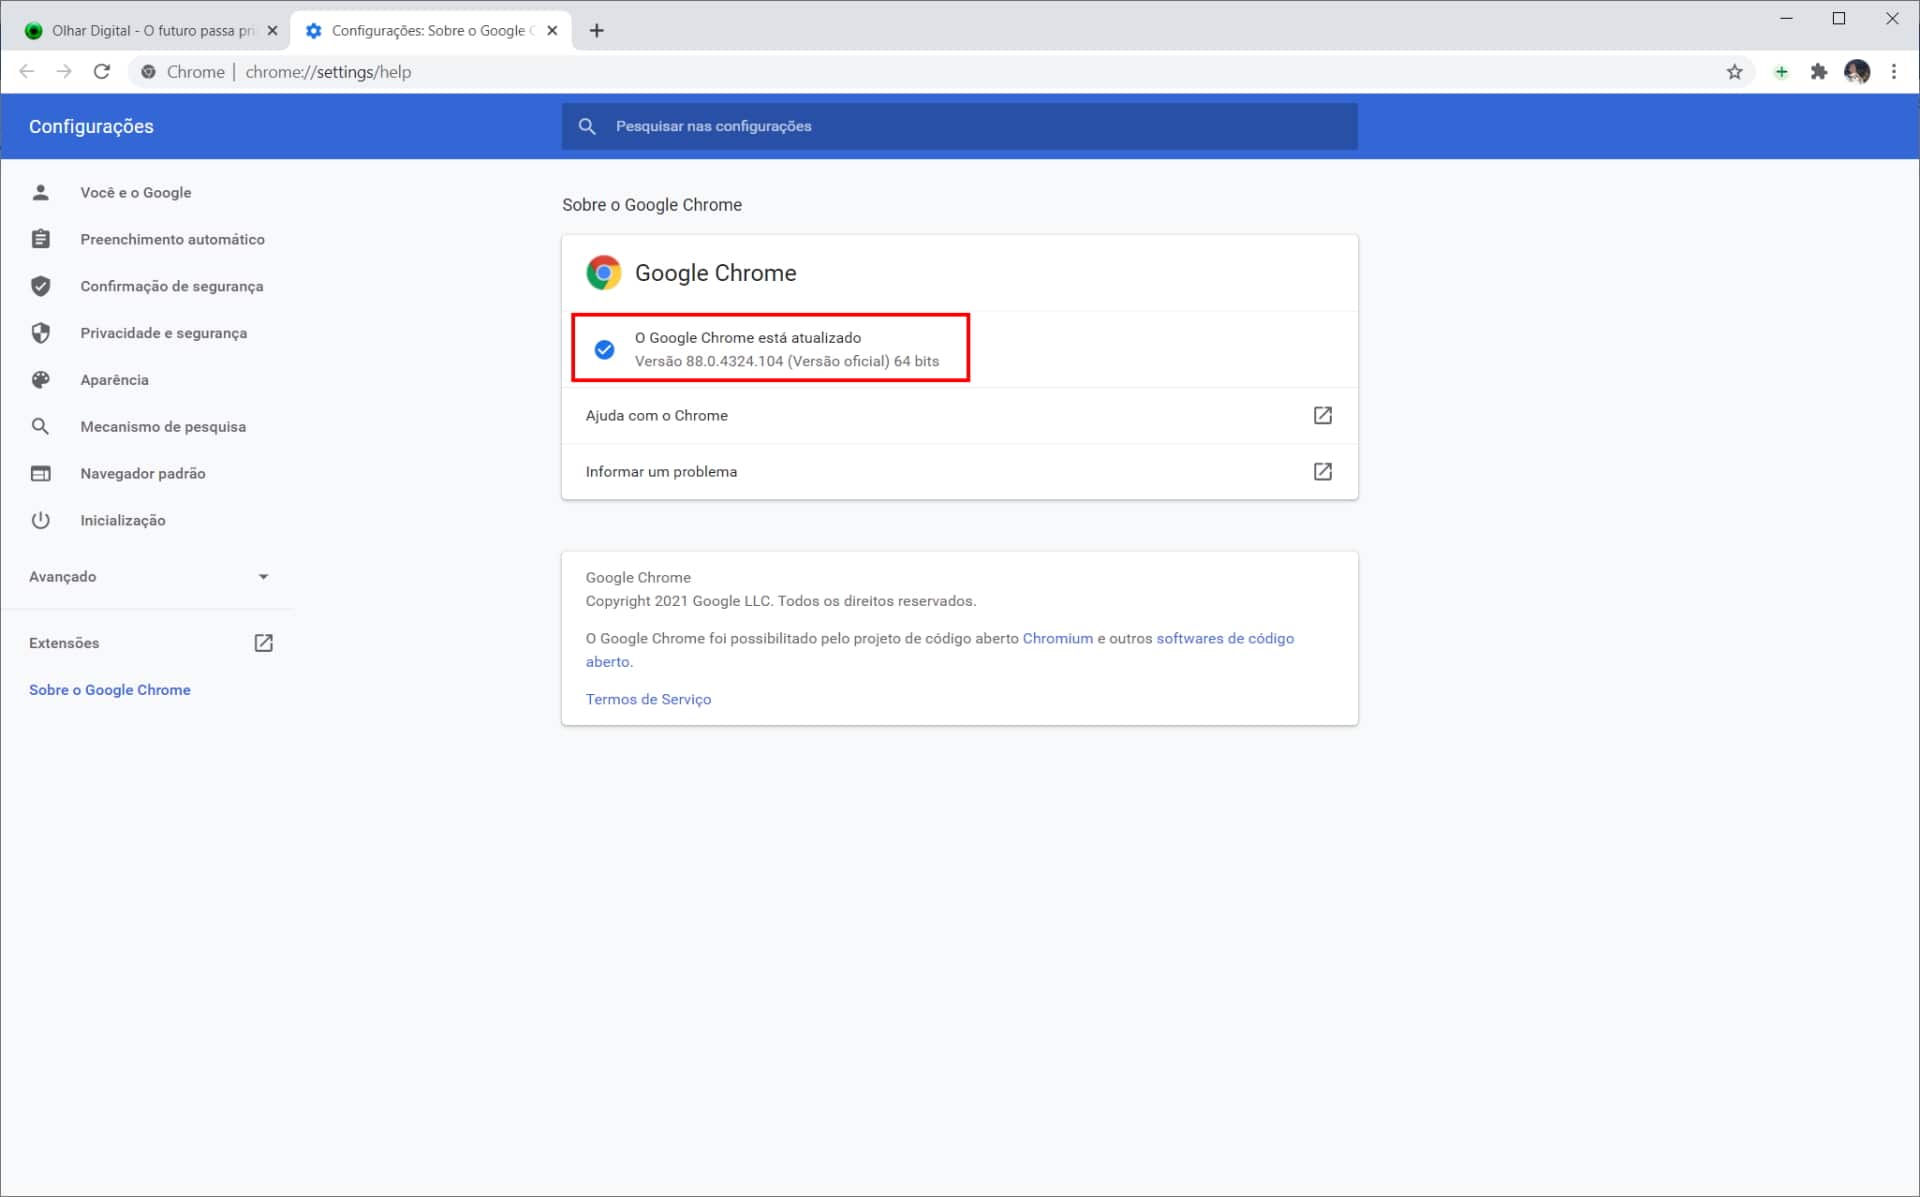The width and height of the screenshot is (1920, 1197).
Task: Click the reload page icon
Action: [x=102, y=72]
